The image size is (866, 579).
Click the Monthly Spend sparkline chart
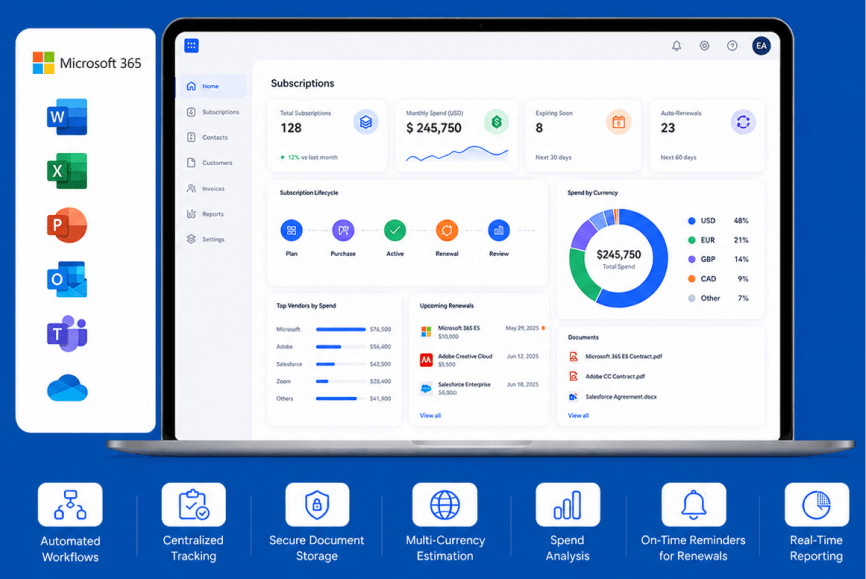[457, 153]
